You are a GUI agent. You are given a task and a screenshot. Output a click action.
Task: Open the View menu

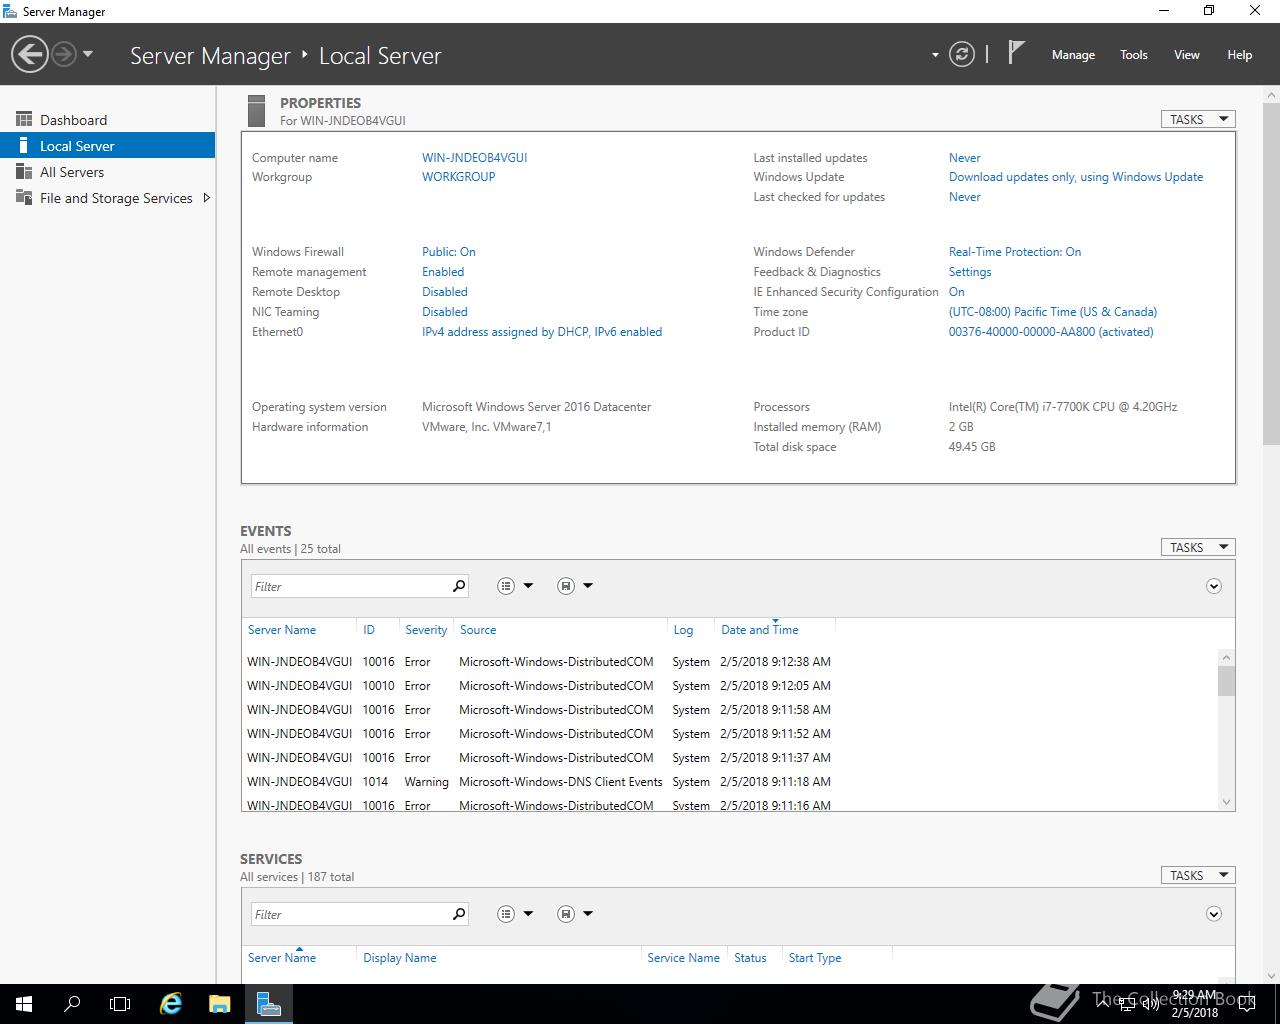(x=1187, y=55)
